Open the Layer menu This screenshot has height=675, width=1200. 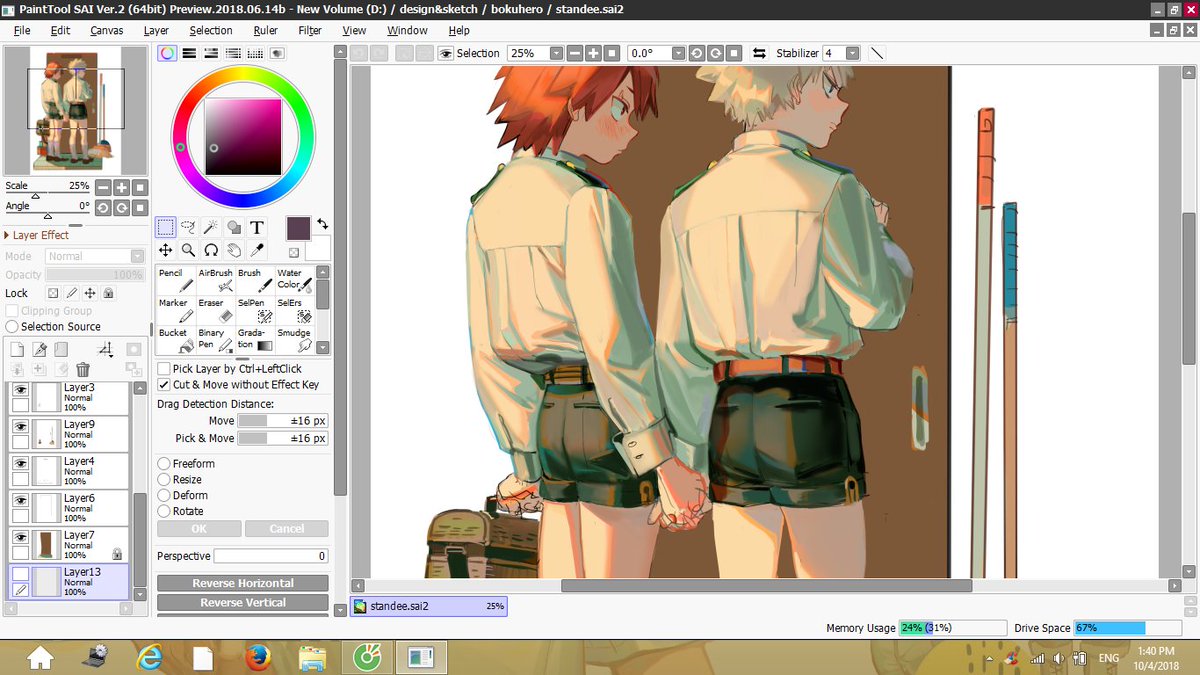[x=156, y=30]
